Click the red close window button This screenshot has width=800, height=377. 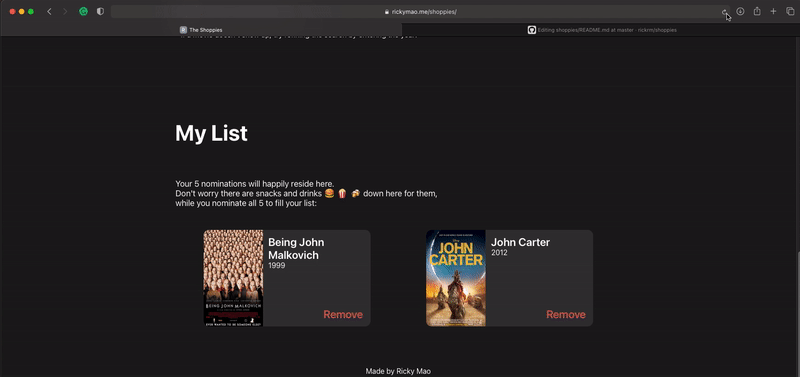[12, 12]
